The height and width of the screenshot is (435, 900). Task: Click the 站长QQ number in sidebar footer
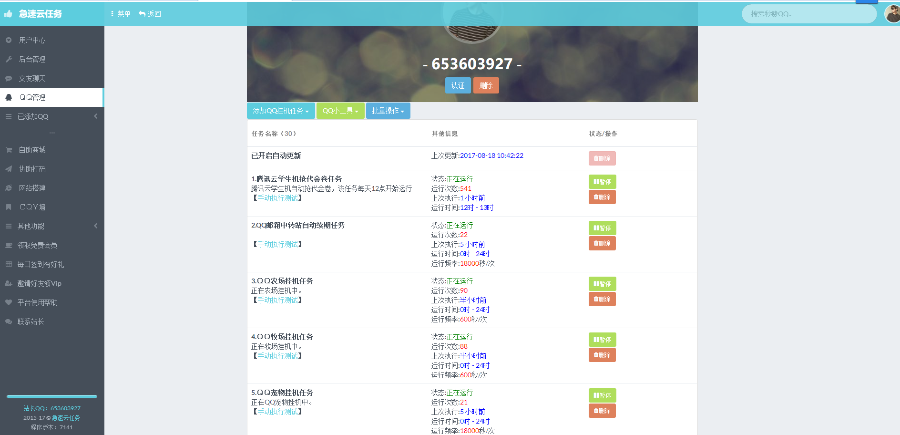pyautogui.click(x=65, y=408)
